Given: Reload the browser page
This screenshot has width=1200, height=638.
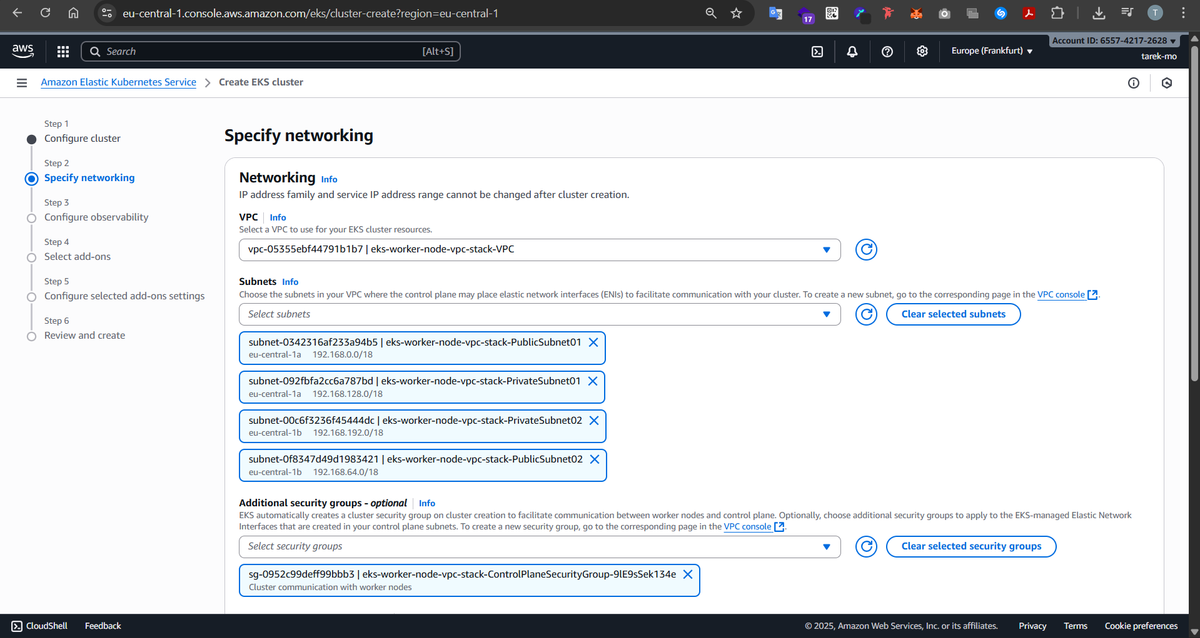Looking at the screenshot, I should coord(46,13).
